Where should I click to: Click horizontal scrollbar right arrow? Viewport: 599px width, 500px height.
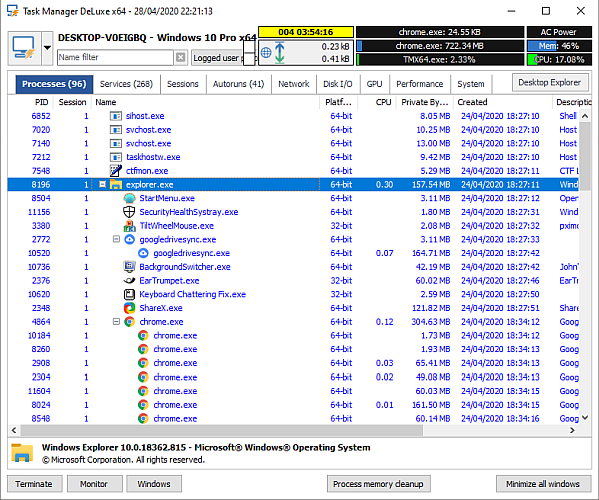[x=572, y=430]
